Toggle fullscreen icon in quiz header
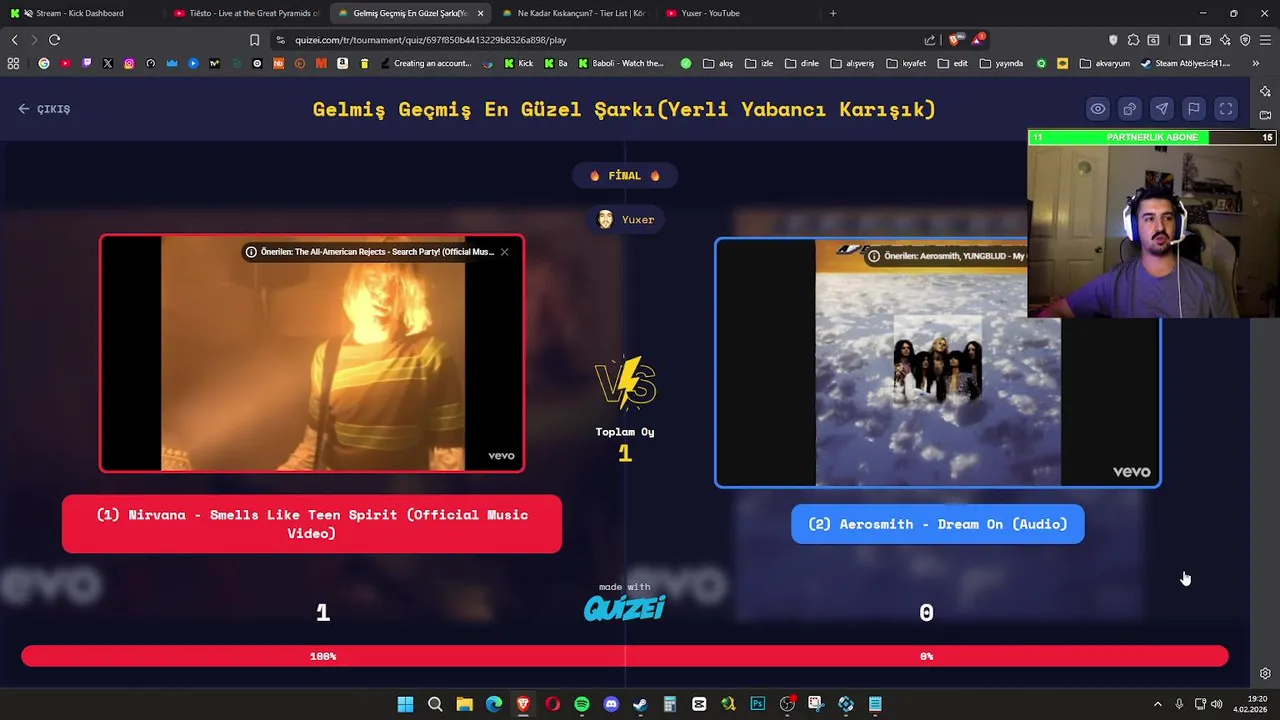1280x720 pixels. (x=1226, y=109)
